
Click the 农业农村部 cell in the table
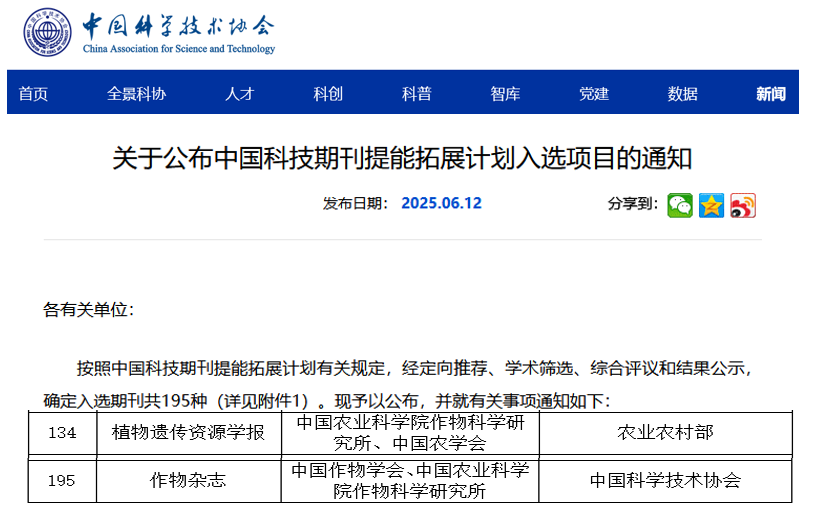coord(665,432)
